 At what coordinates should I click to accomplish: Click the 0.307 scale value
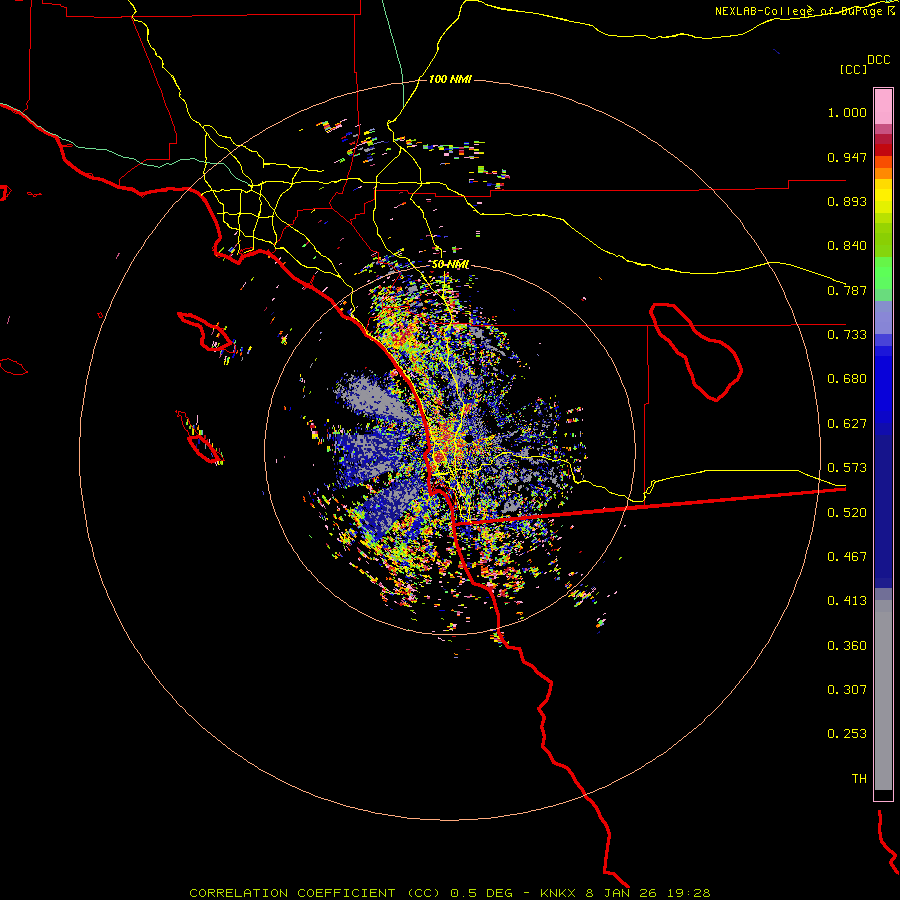point(847,690)
